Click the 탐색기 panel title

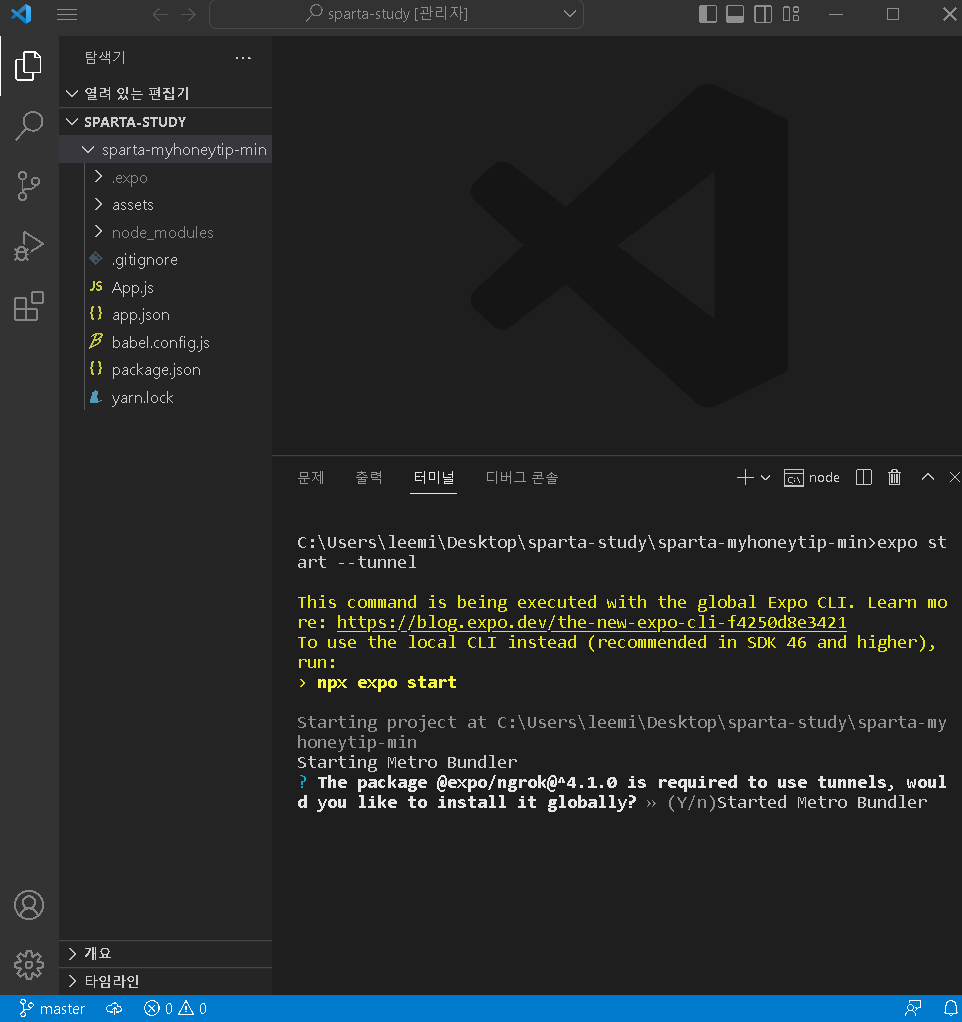[x=105, y=57]
